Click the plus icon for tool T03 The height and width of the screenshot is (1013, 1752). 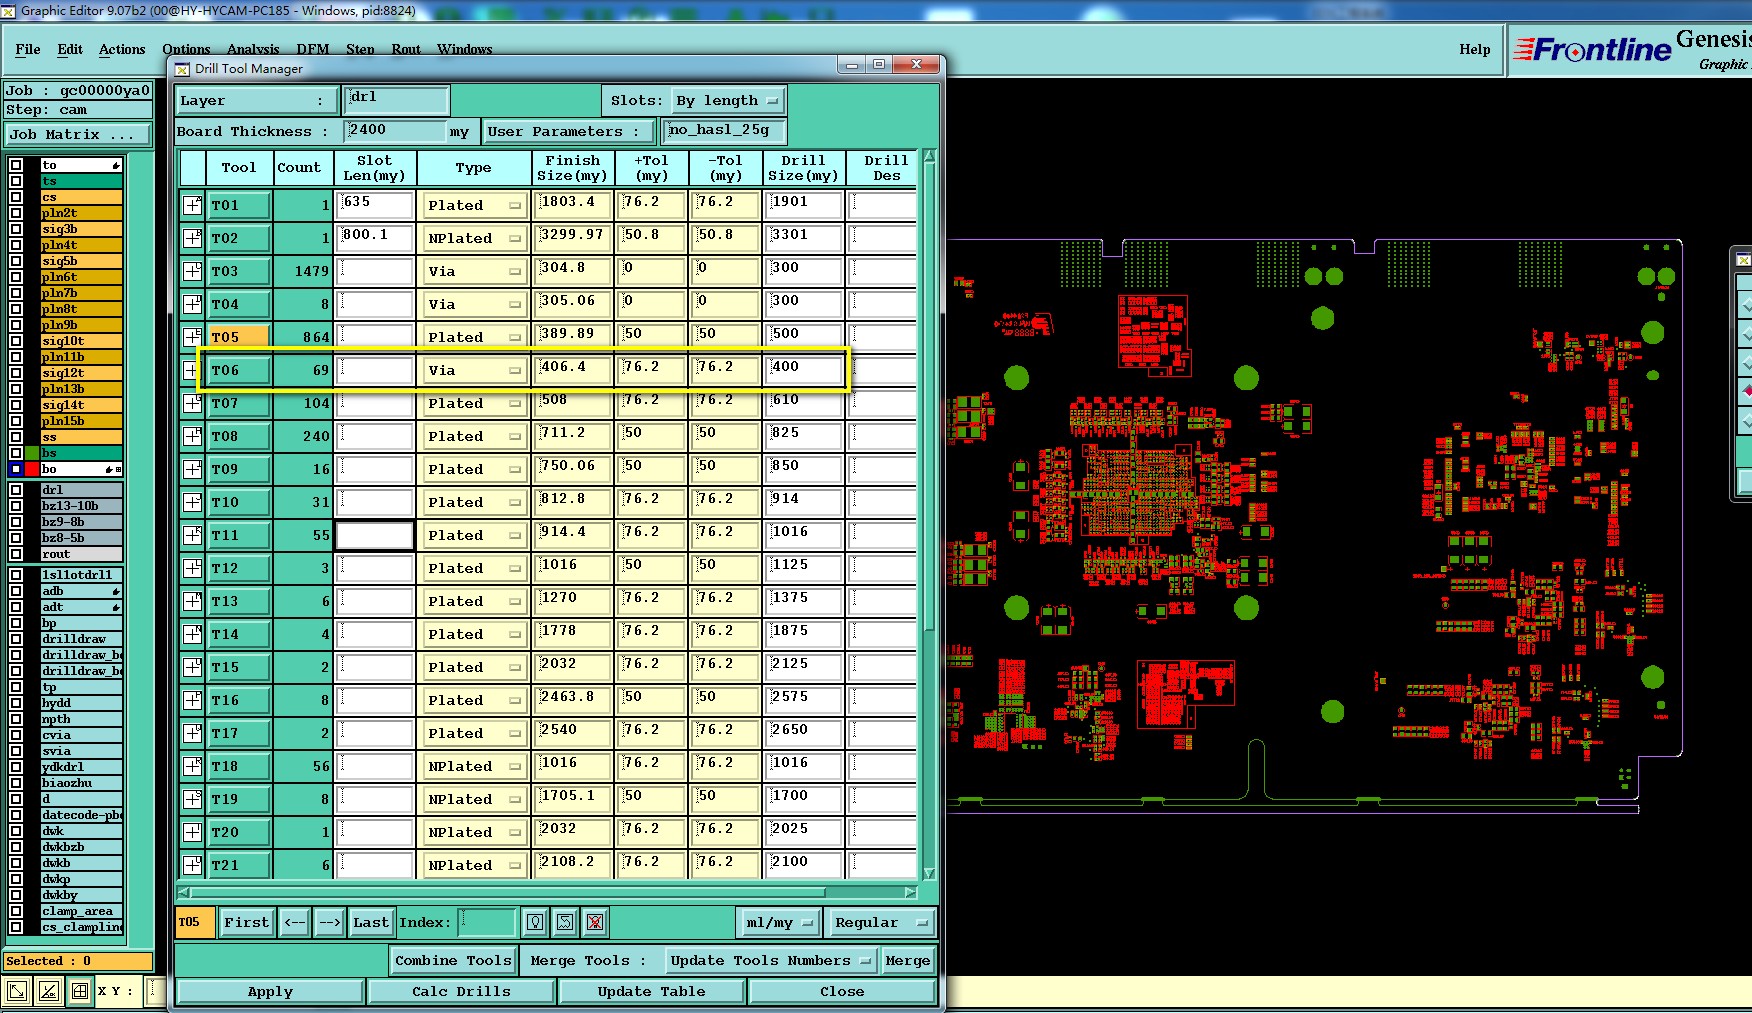click(192, 271)
